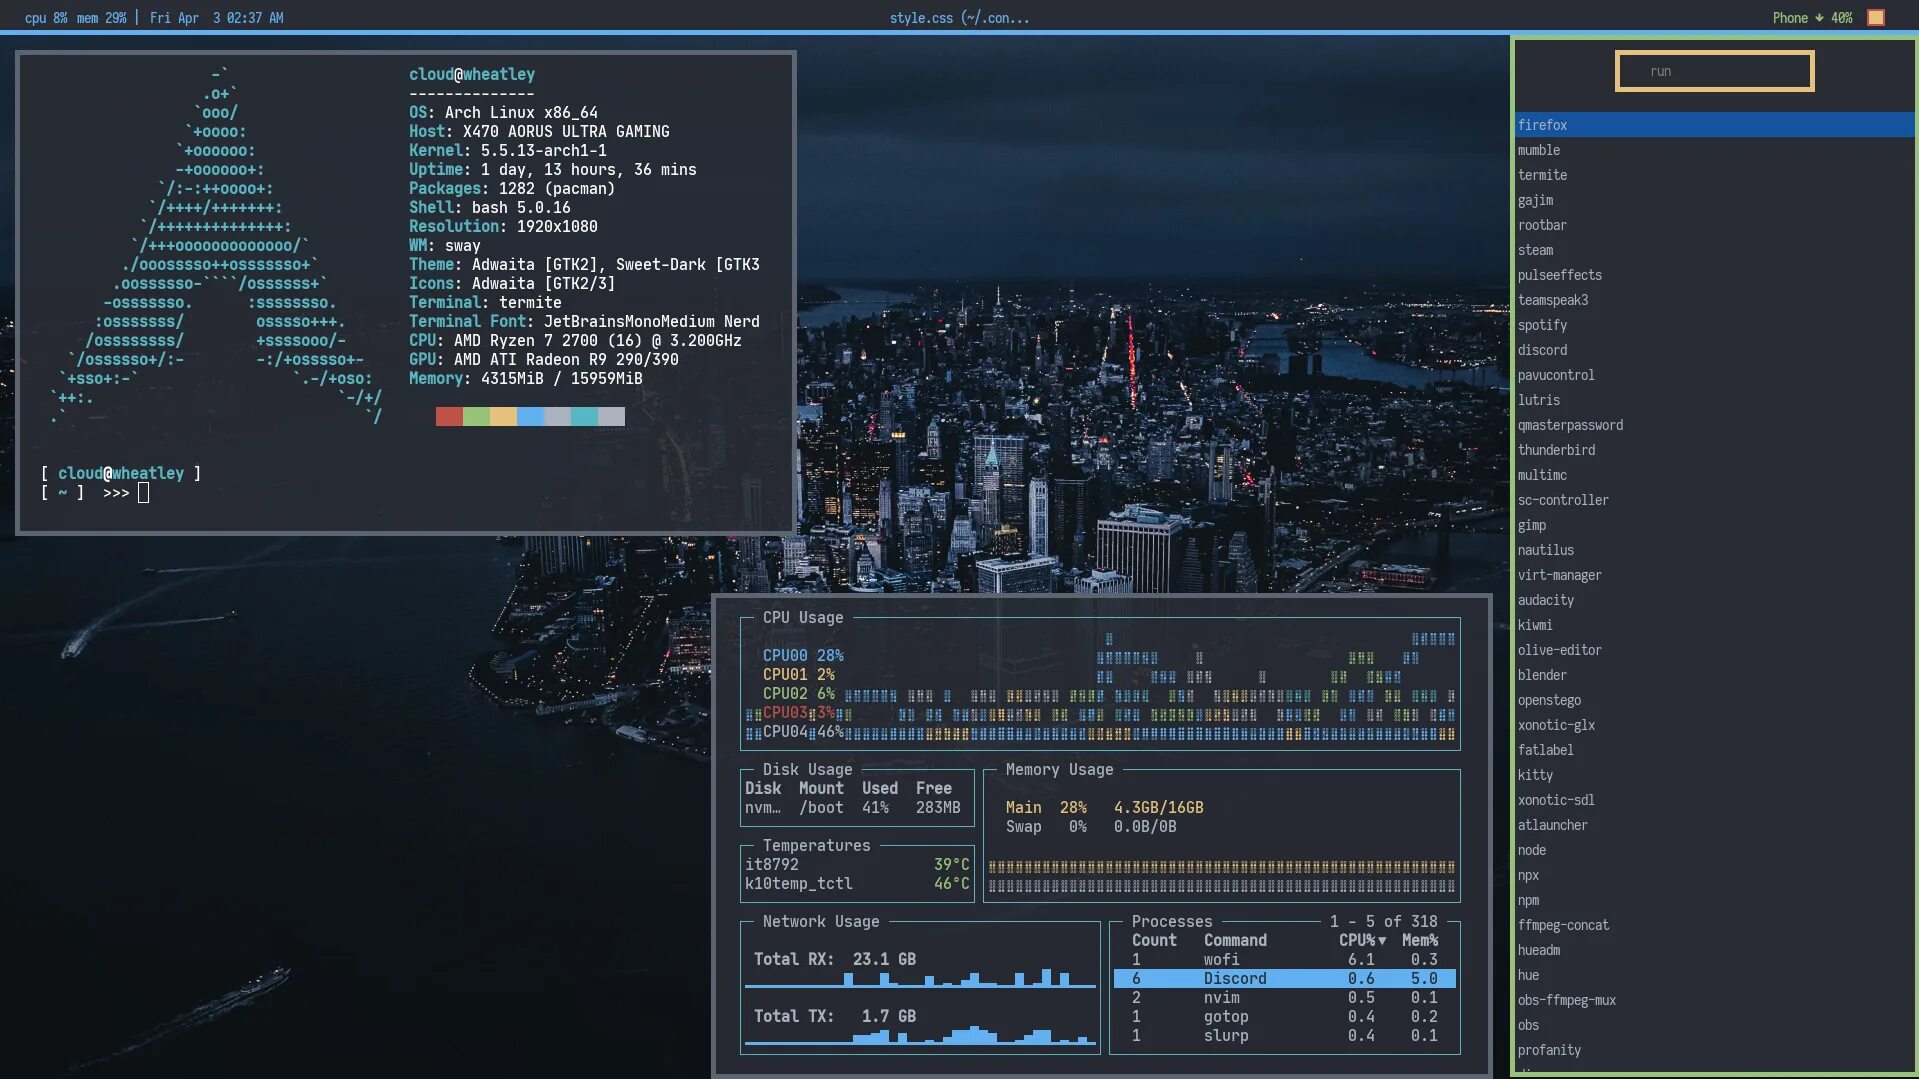
Task: Click the Count column header in gotop
Action: click(1154, 940)
